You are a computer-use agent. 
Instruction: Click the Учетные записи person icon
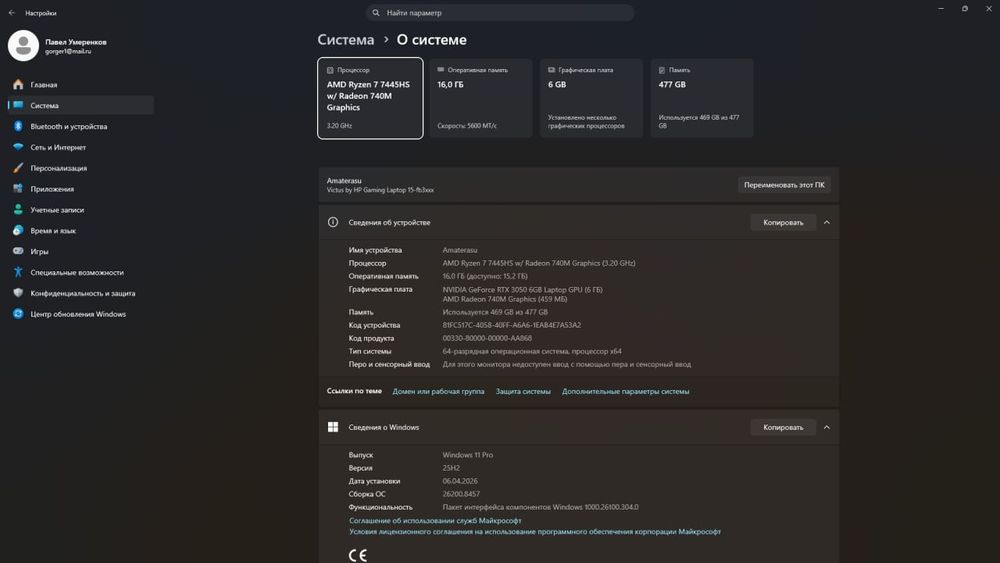18,210
